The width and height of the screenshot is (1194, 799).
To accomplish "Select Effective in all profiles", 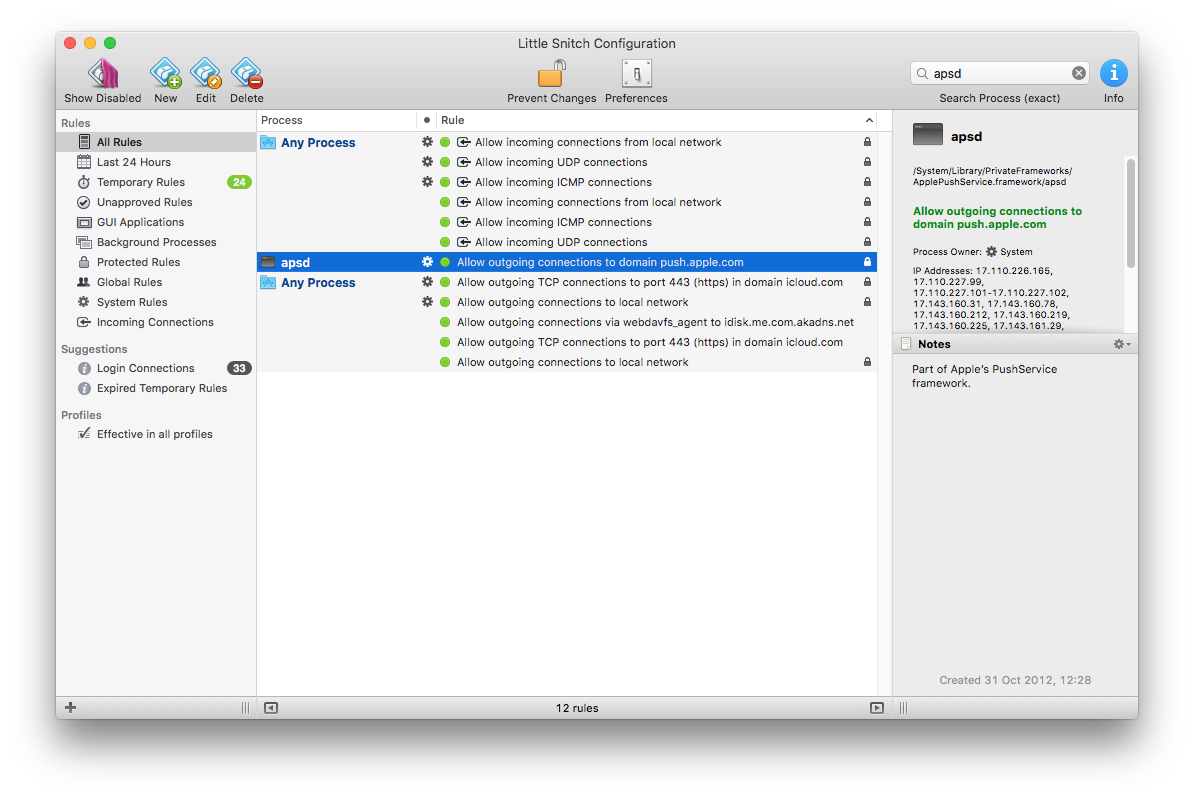I will tap(156, 434).
